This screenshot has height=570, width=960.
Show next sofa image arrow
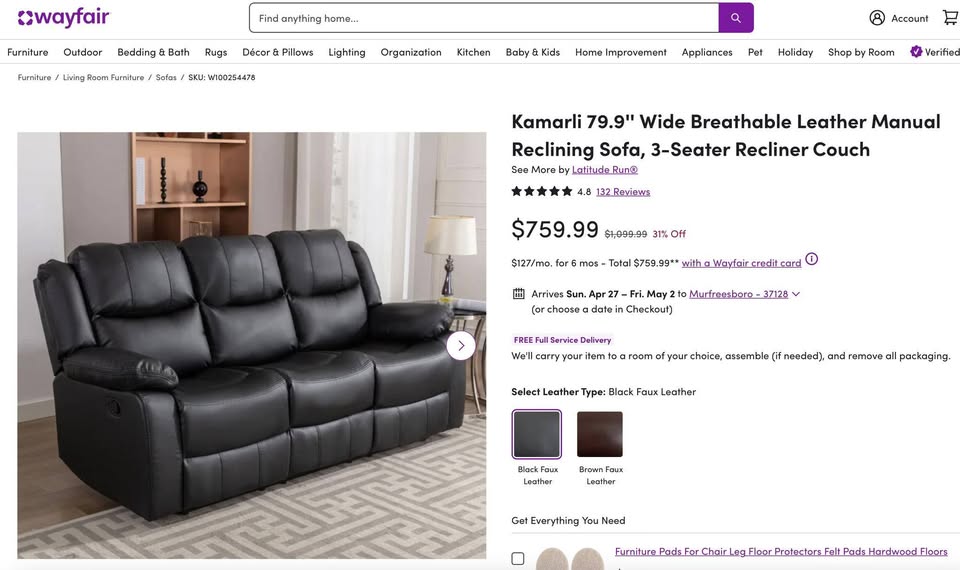(461, 346)
